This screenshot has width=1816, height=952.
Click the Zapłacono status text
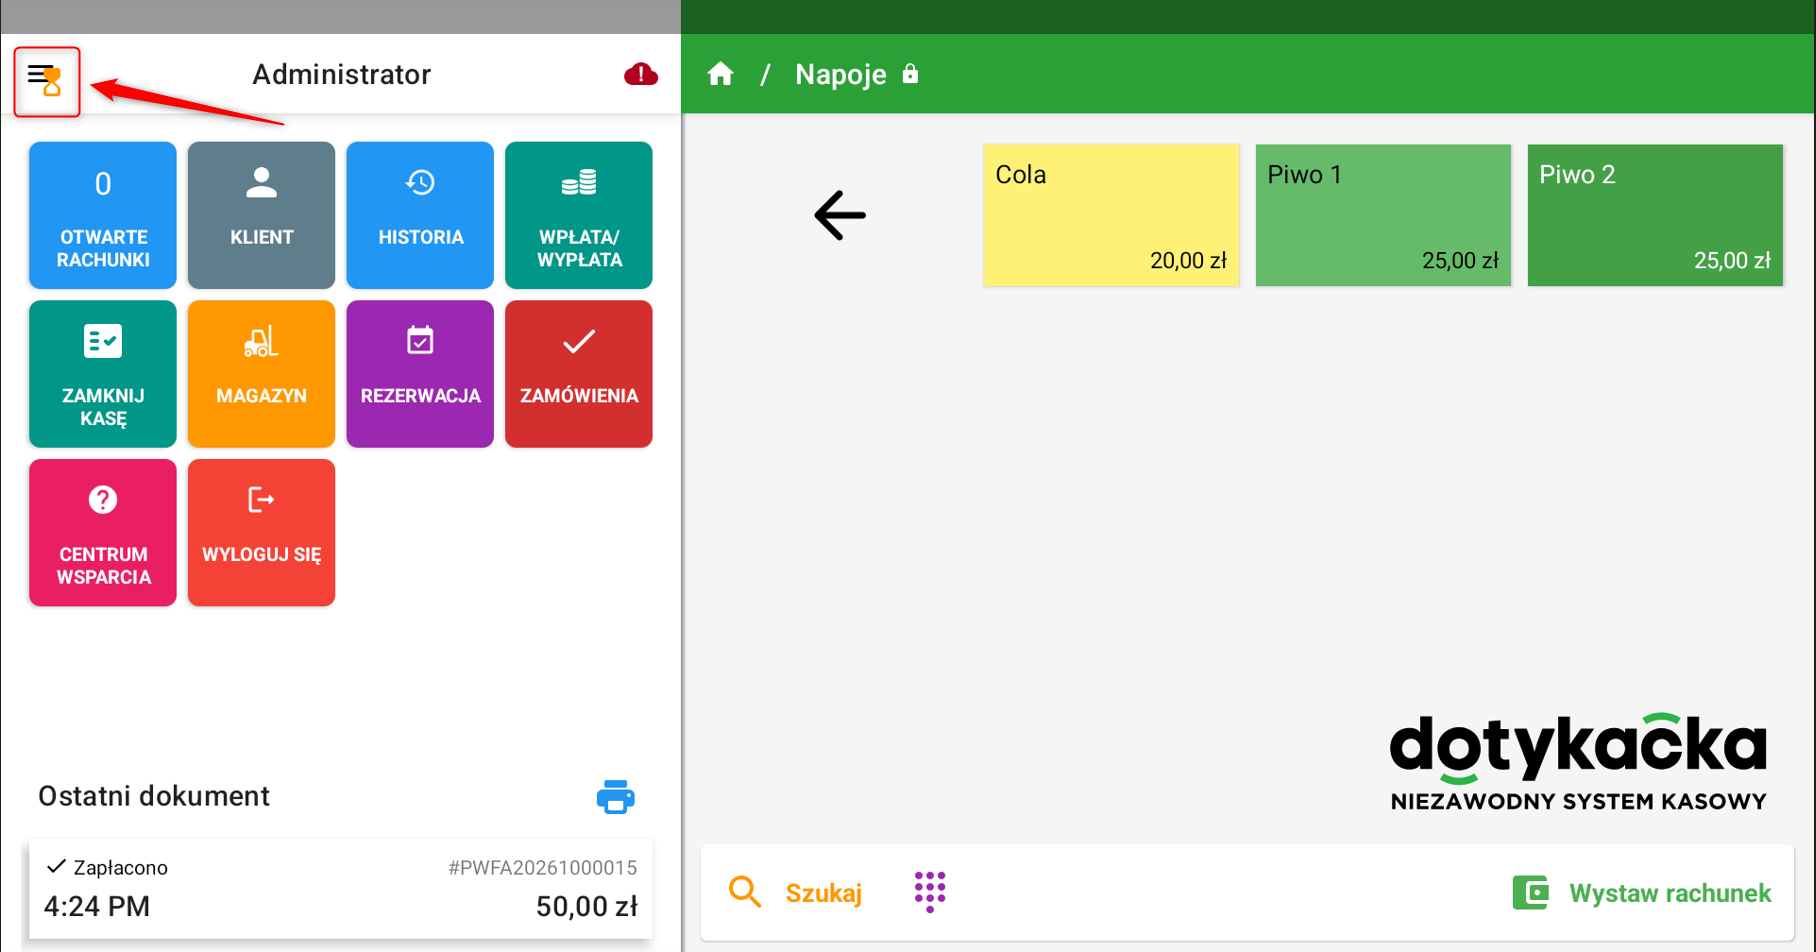[x=120, y=868]
